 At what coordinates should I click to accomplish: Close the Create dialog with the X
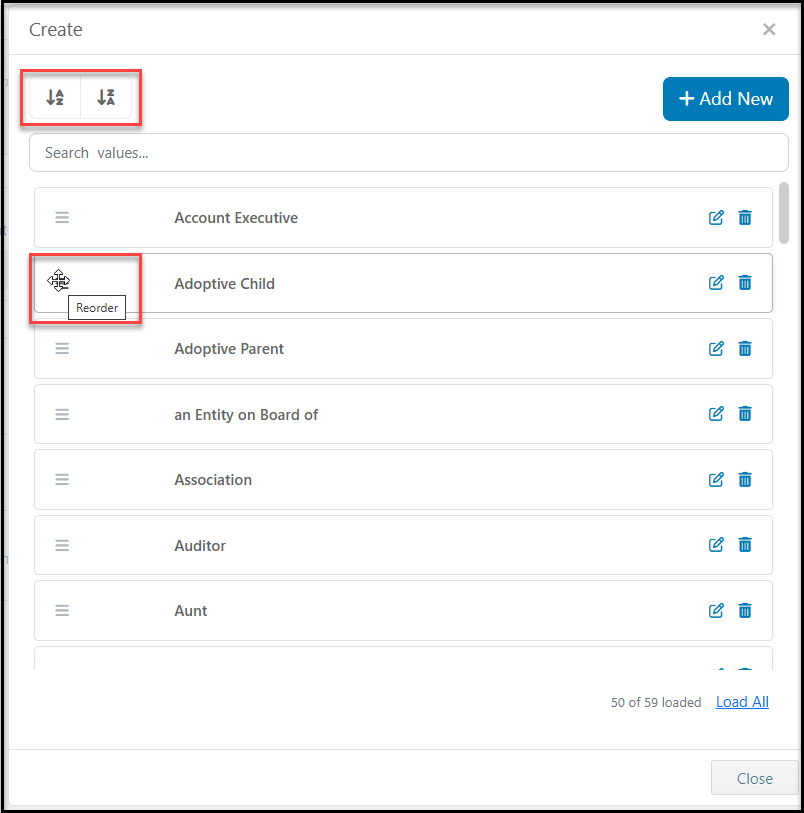click(x=769, y=30)
